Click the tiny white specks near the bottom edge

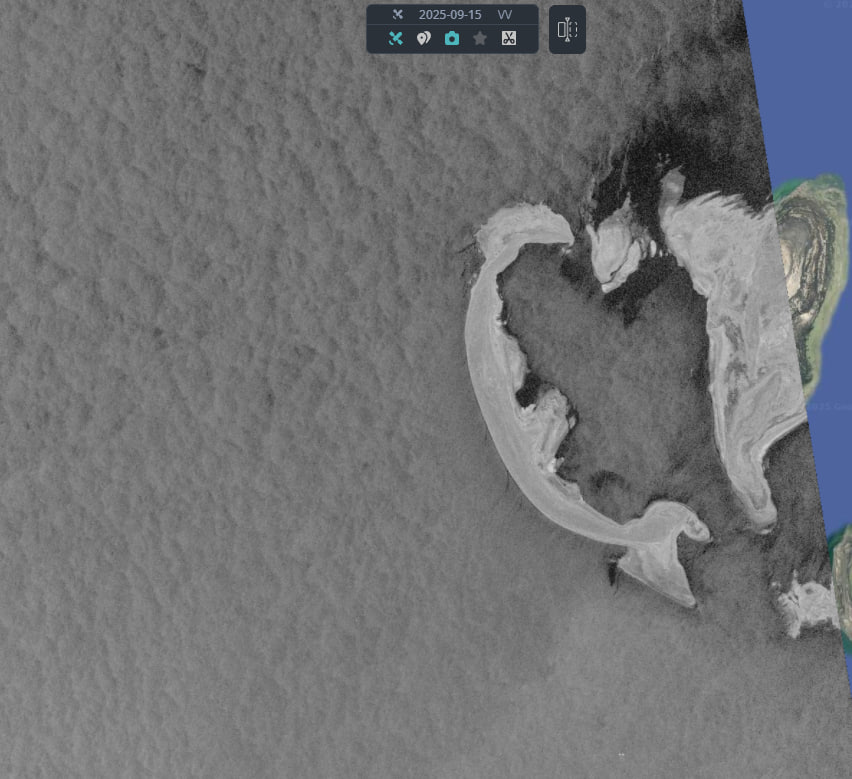coord(622,755)
